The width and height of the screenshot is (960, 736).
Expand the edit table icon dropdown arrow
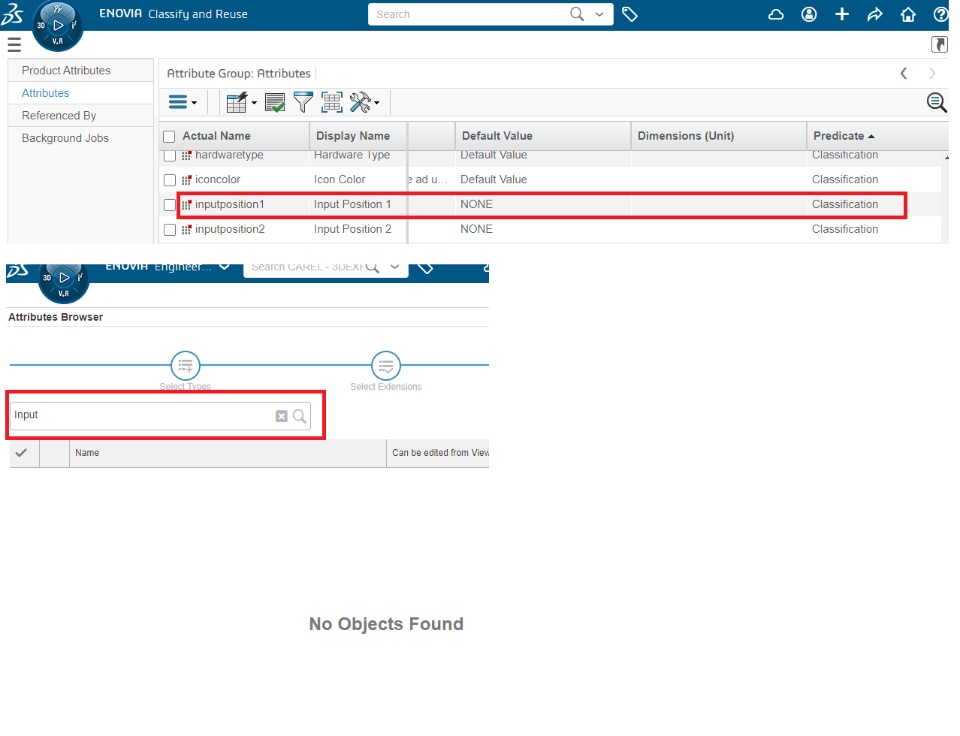(x=254, y=103)
